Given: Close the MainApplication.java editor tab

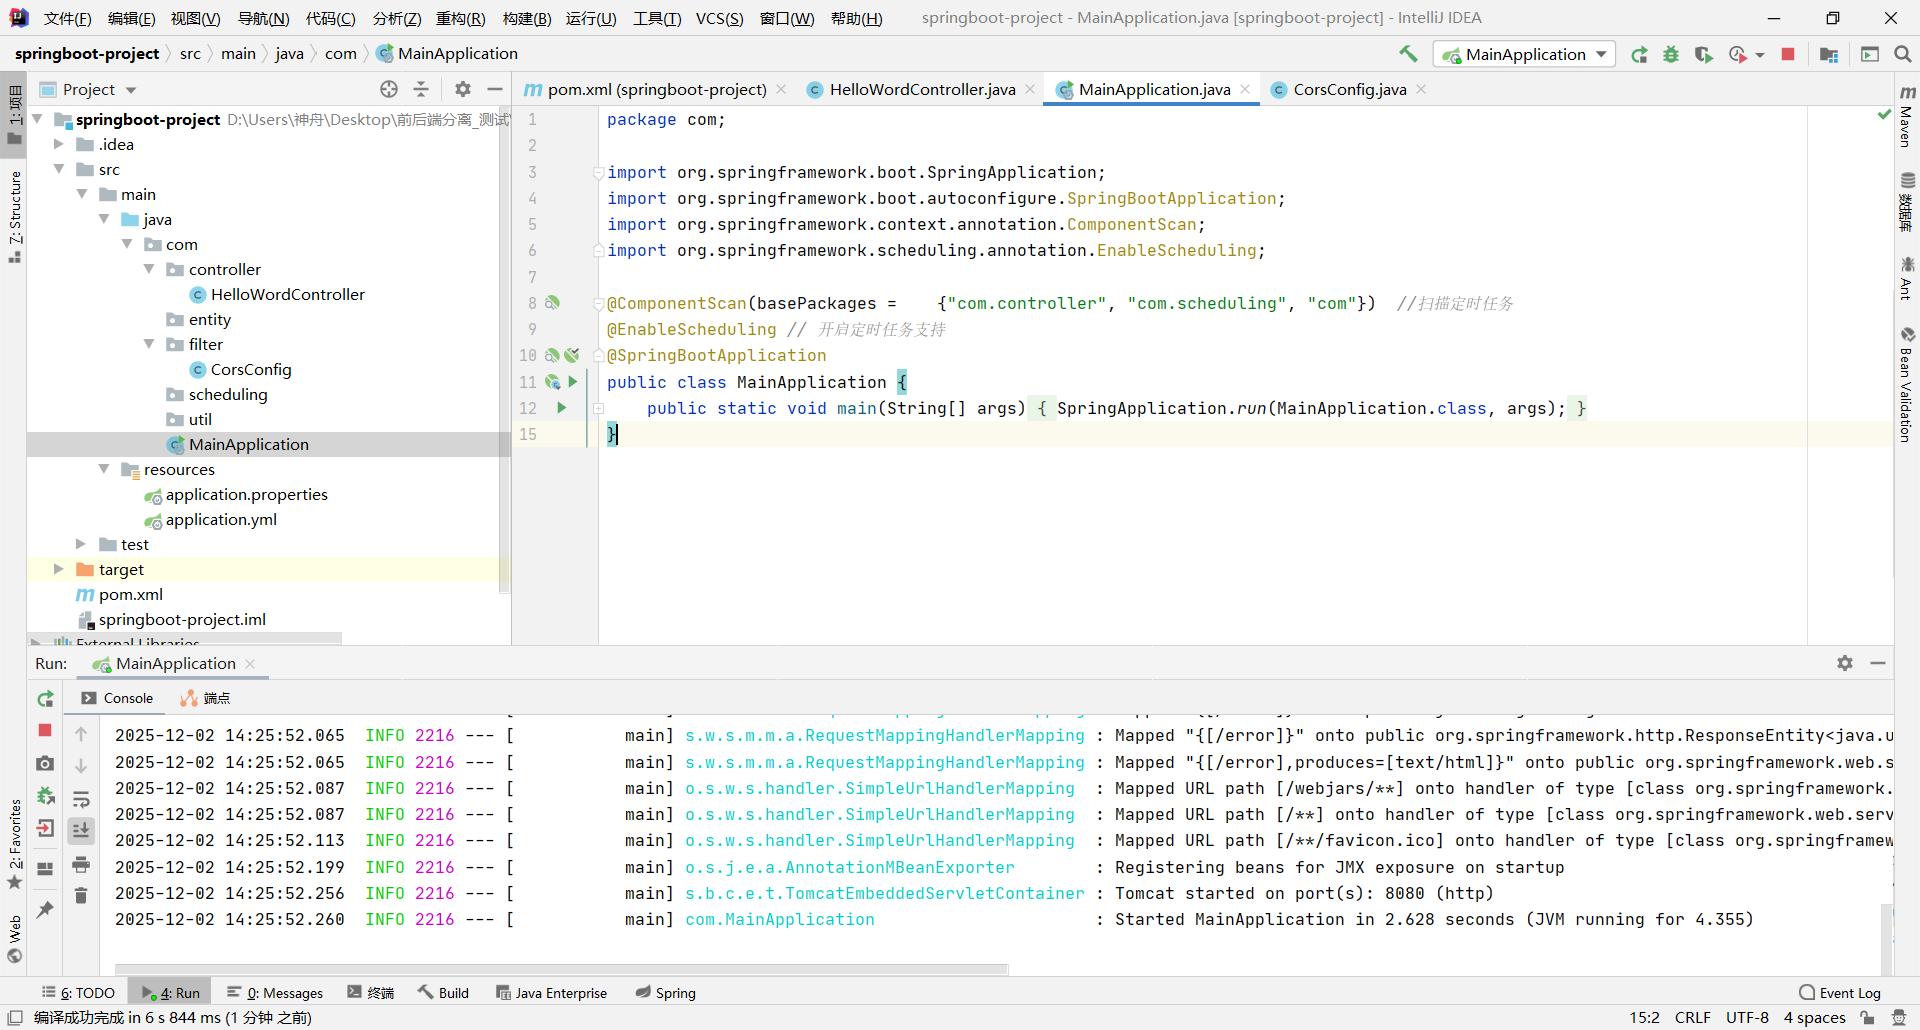Looking at the screenshot, I should 1245,89.
